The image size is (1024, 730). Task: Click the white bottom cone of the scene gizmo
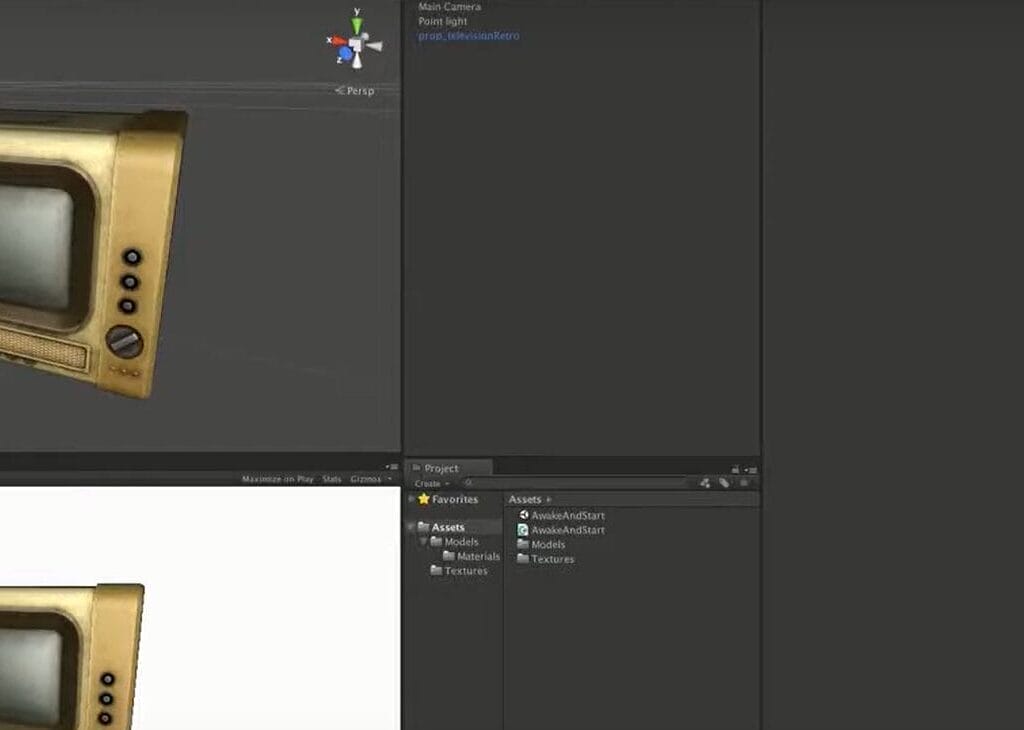point(357,61)
